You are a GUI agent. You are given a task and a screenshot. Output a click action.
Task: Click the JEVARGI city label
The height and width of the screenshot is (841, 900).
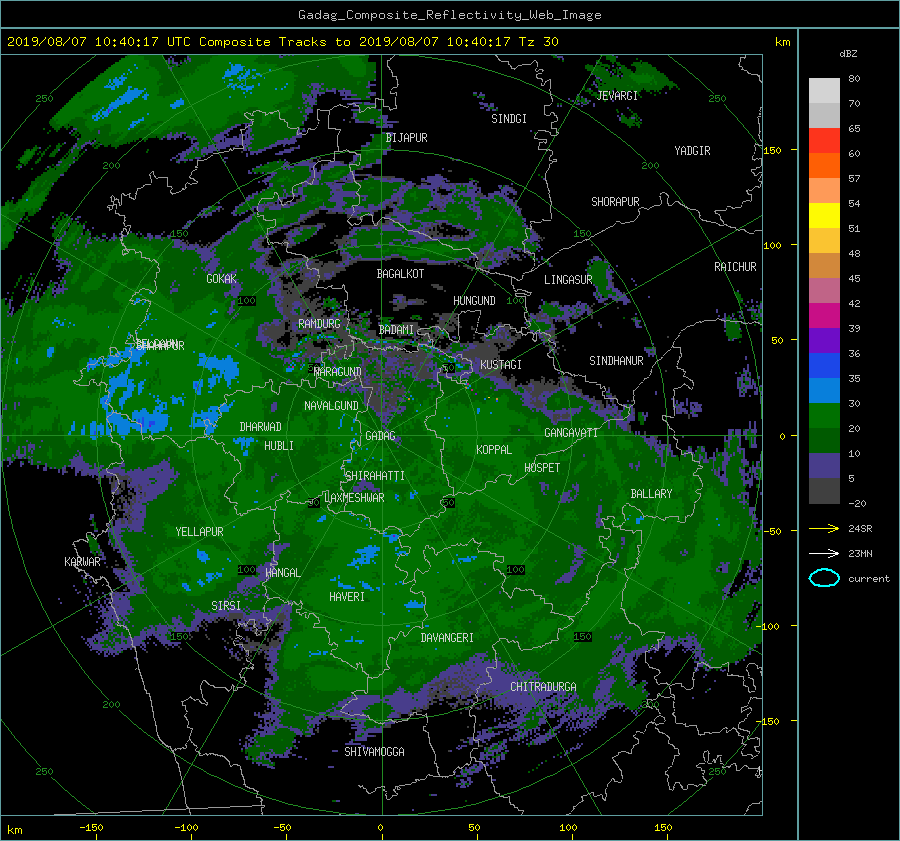pos(617,96)
